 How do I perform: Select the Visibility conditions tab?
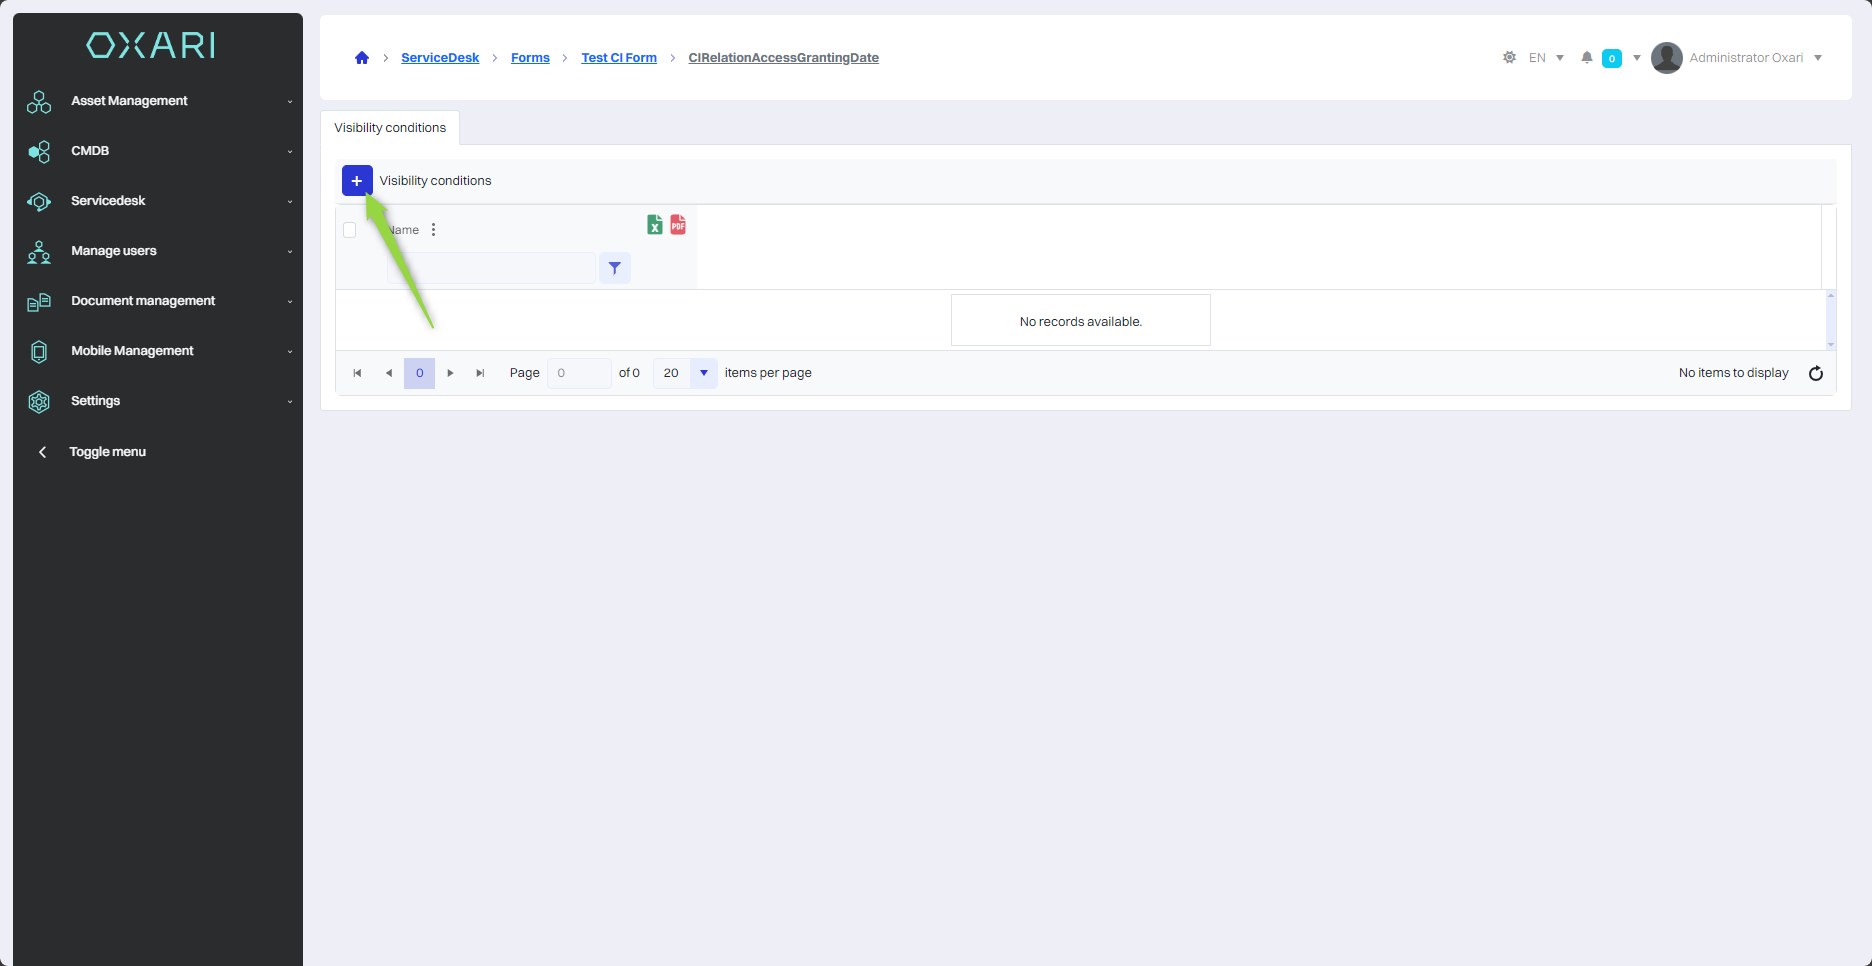(390, 128)
